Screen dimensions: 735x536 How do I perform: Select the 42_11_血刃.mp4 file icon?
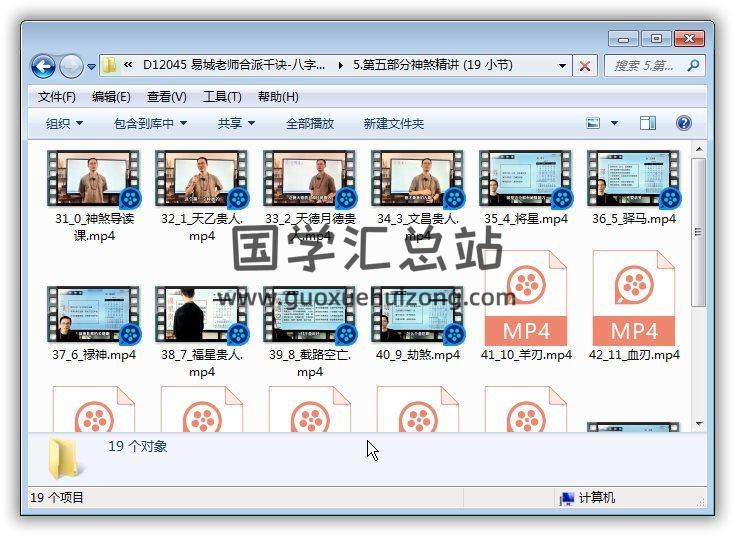pyautogui.click(x=634, y=299)
